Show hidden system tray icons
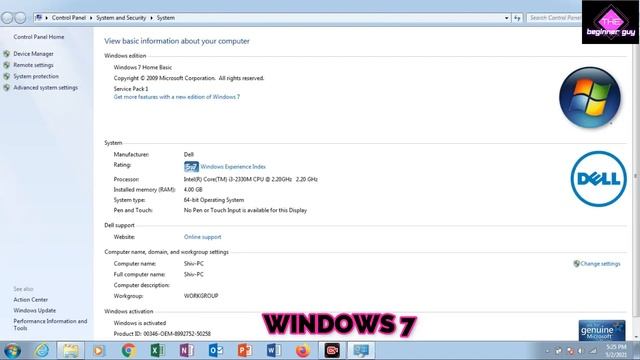 coord(547,351)
